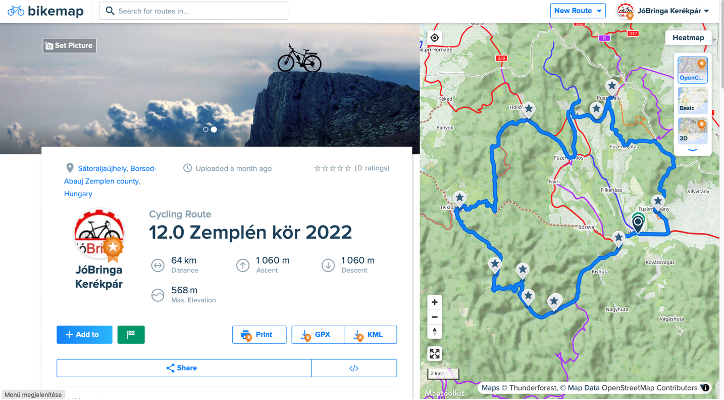Image resolution: width=724 pixels, height=400 pixels.
Task: Open embed code button beside Share
Action: pyautogui.click(x=354, y=368)
